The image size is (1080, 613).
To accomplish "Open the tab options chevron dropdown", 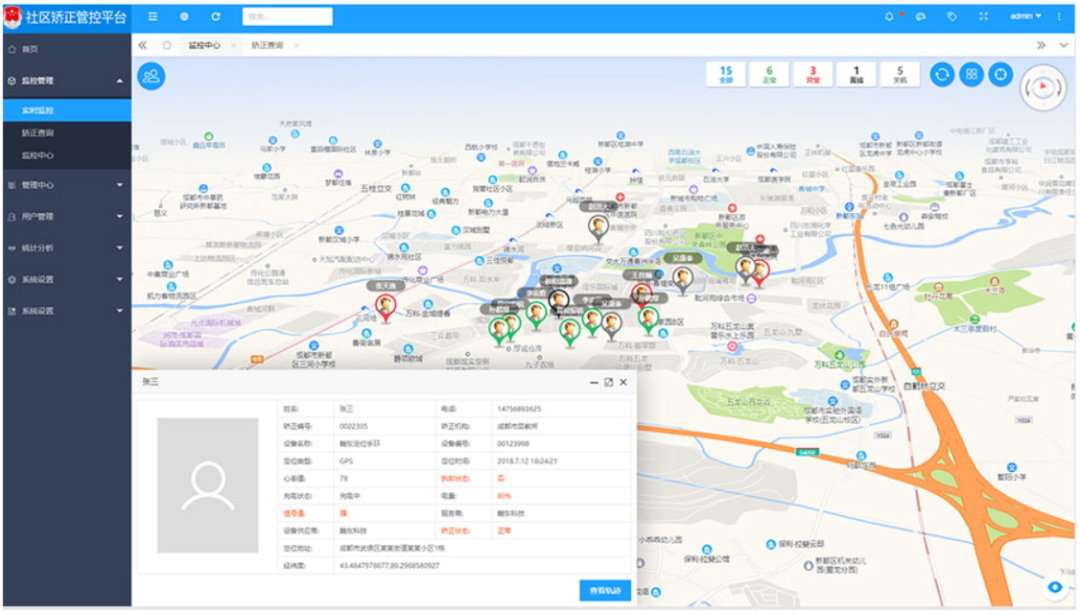I will pyautogui.click(x=1064, y=45).
